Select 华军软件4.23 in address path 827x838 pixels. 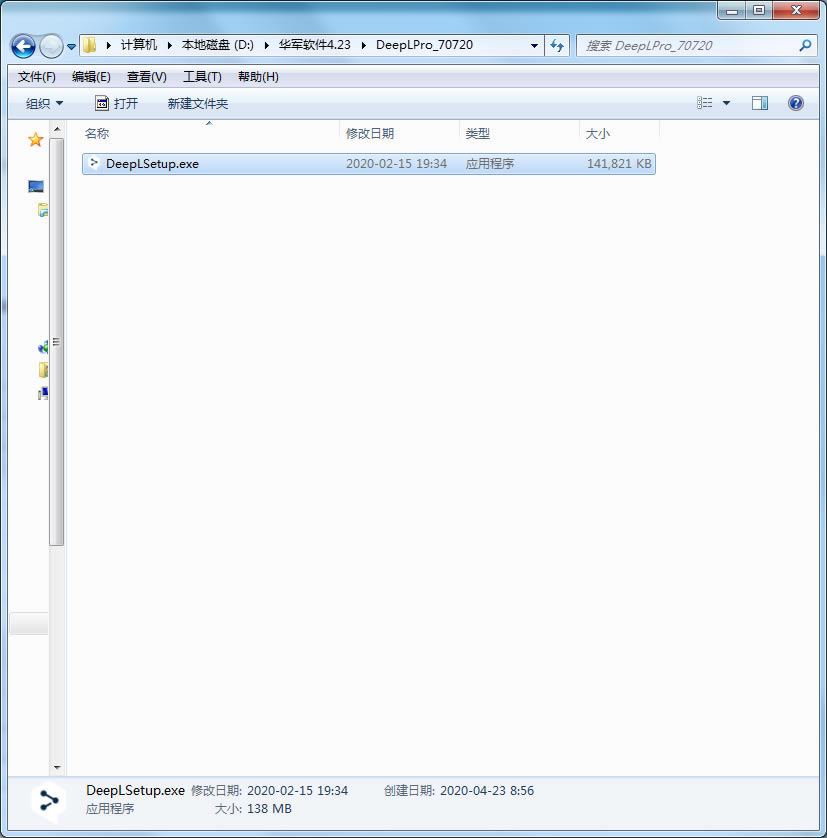click(x=314, y=45)
